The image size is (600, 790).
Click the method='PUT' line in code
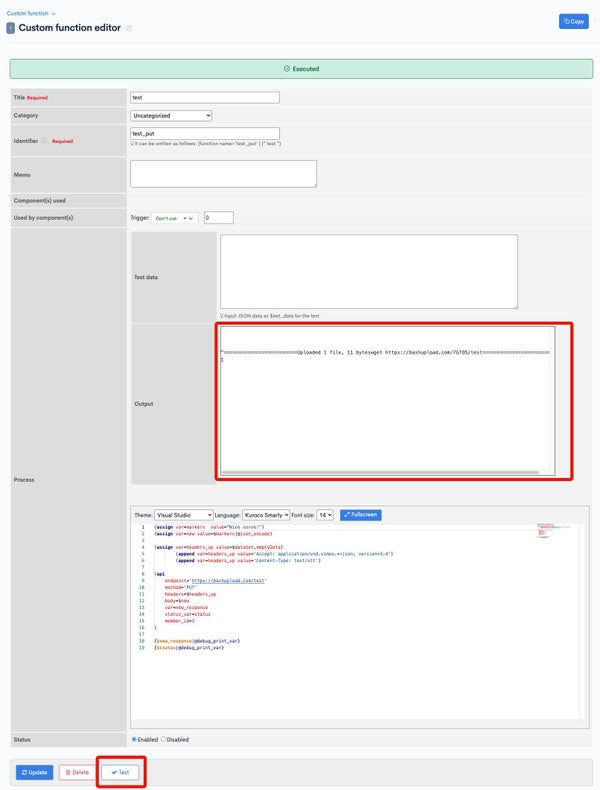pyautogui.click(x=181, y=587)
